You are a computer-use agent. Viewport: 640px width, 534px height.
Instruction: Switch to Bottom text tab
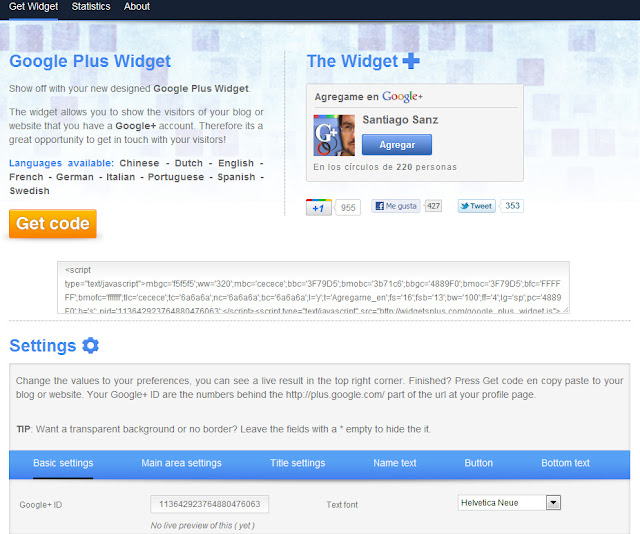coord(565,463)
